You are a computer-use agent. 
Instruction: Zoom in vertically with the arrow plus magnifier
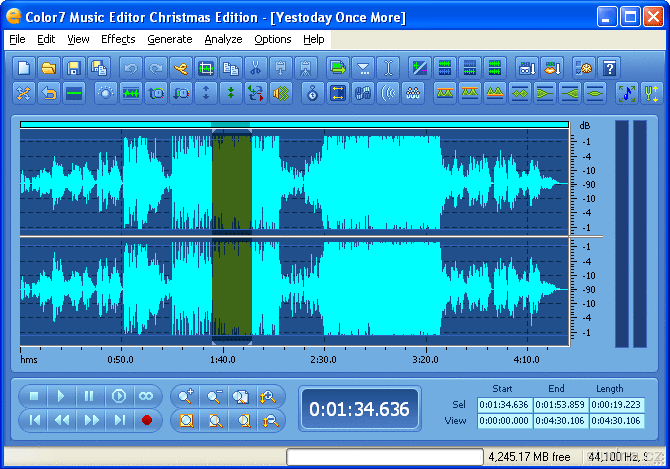pos(268,396)
